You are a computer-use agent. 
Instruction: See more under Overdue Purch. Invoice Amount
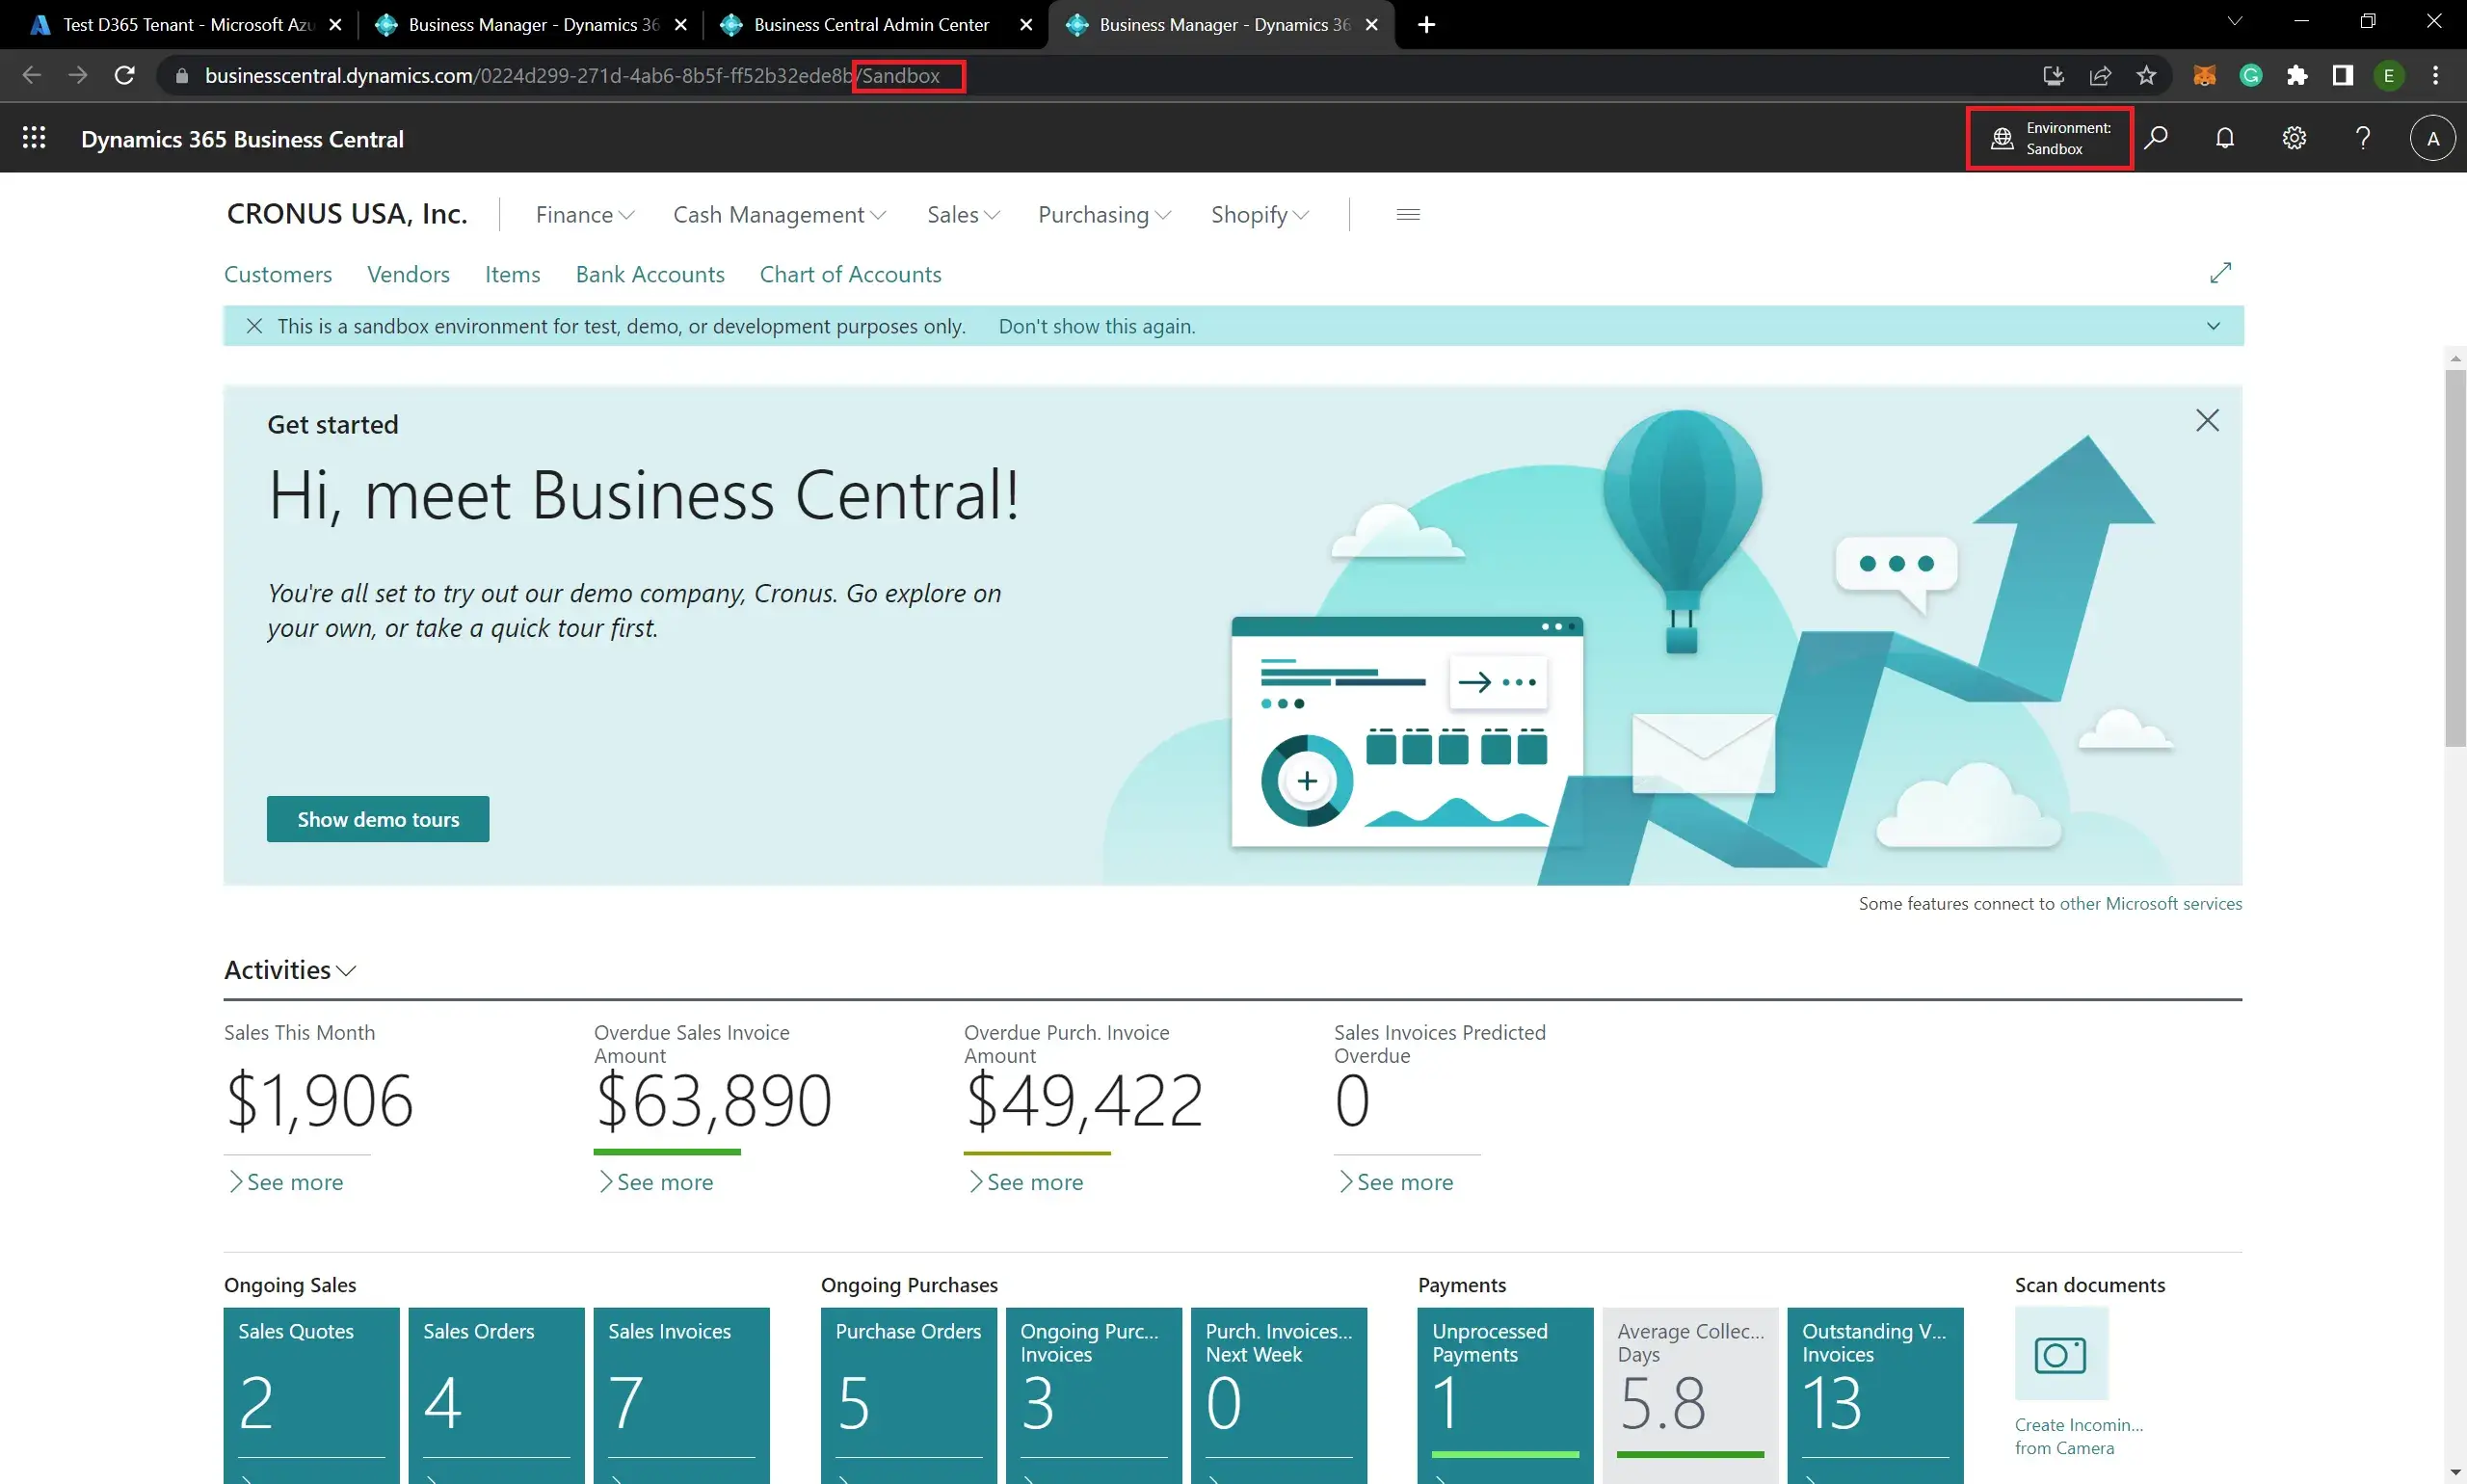(x=1026, y=1182)
